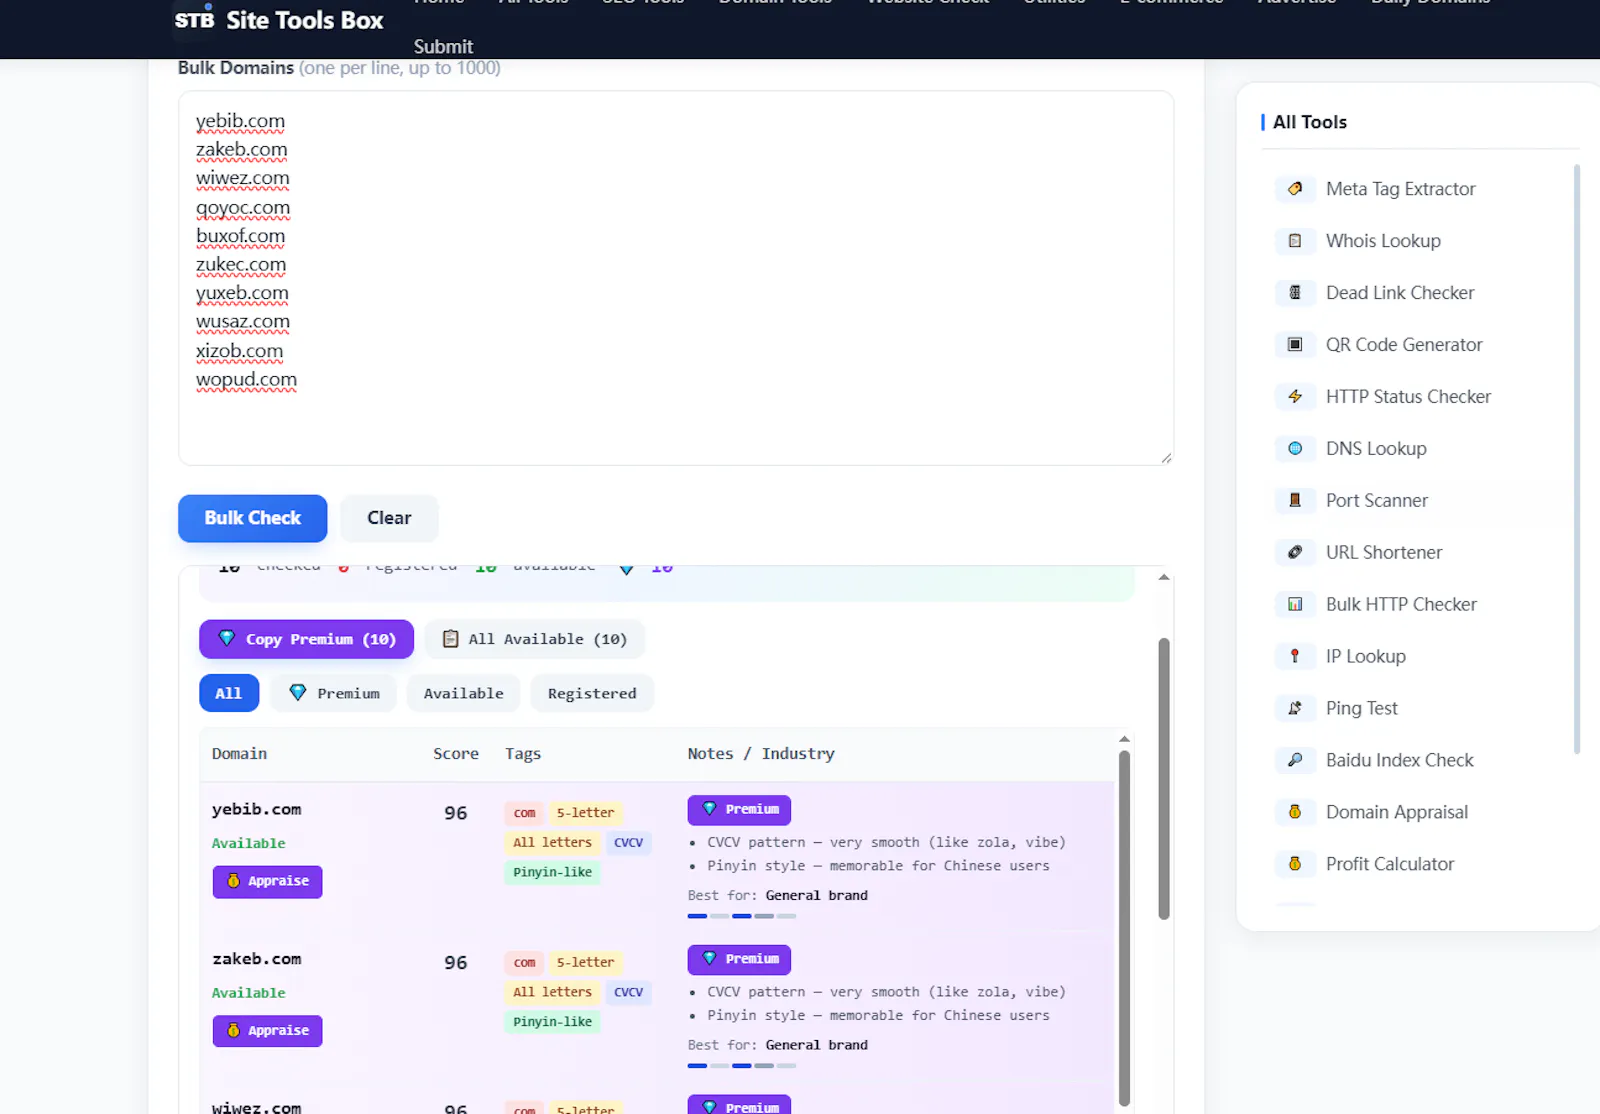
Task: Appraise the zakeb.com domain
Action: (267, 1031)
